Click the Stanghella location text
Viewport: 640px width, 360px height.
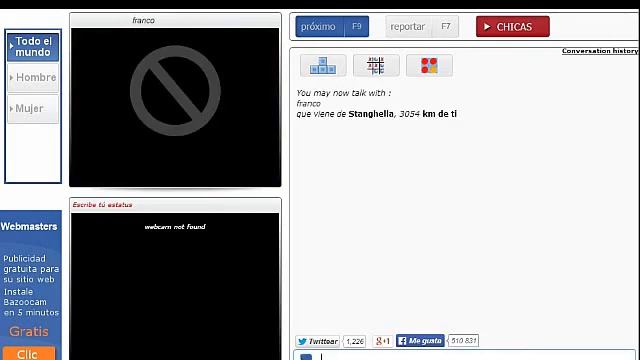click(x=371, y=114)
